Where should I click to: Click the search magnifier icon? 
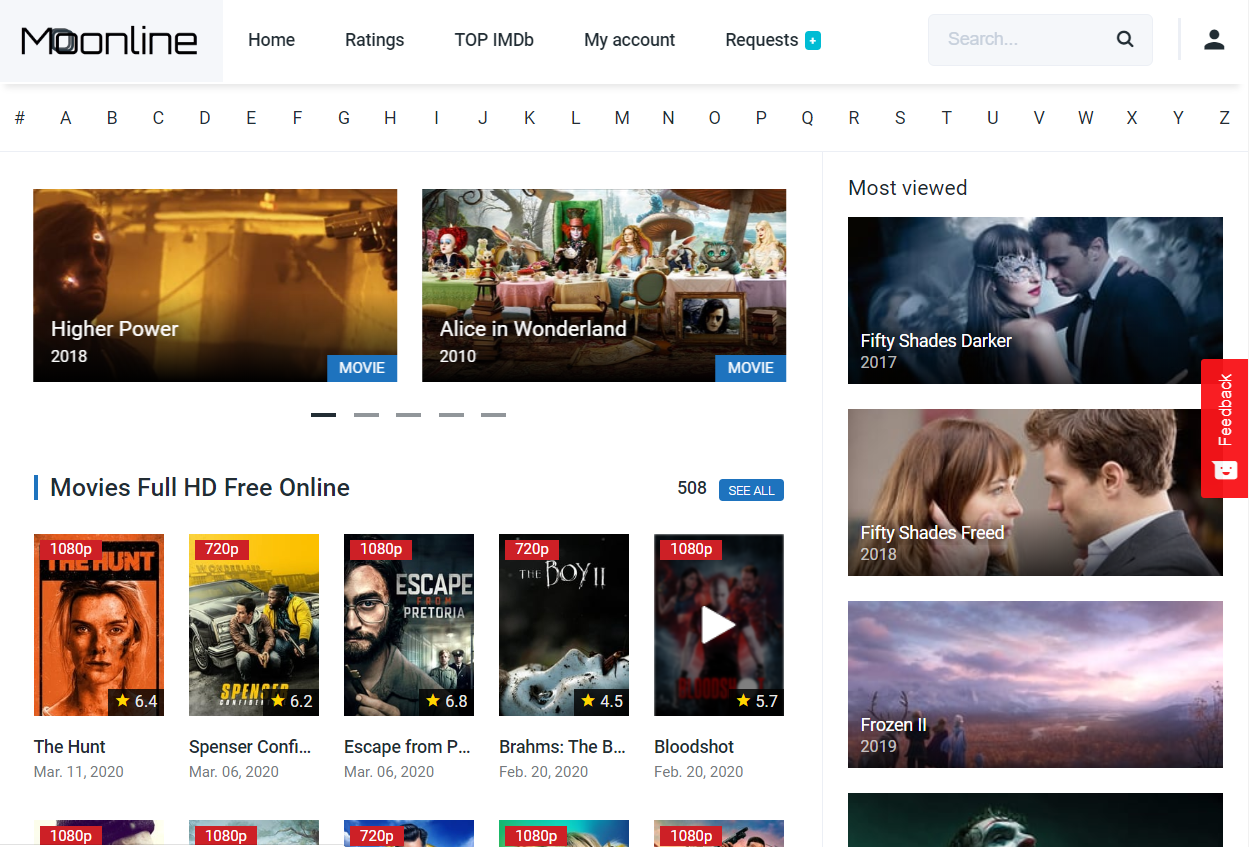(1125, 40)
